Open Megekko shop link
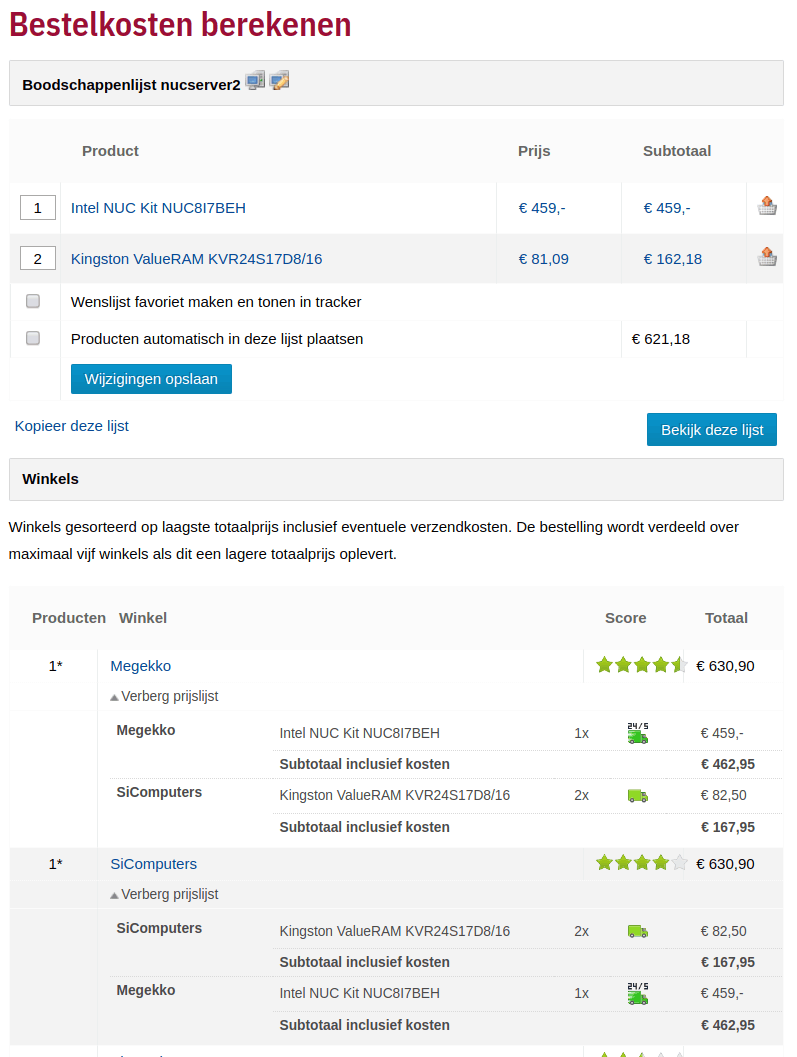 141,666
